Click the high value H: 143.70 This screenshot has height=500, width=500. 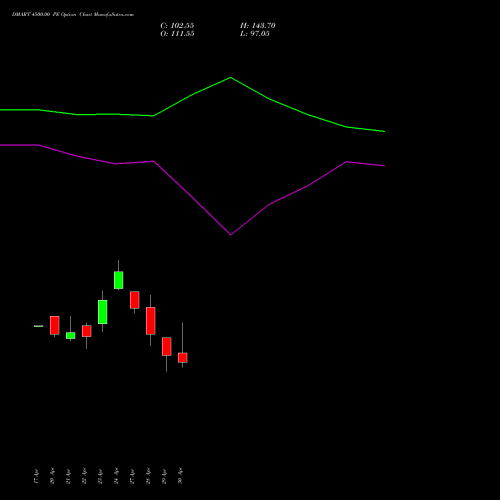pyautogui.click(x=258, y=26)
